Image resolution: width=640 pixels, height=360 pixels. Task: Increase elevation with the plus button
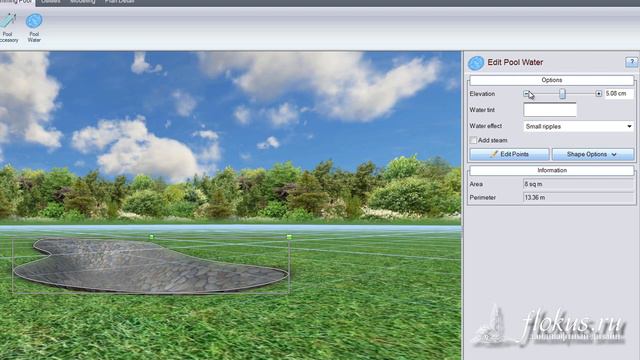pyautogui.click(x=598, y=94)
